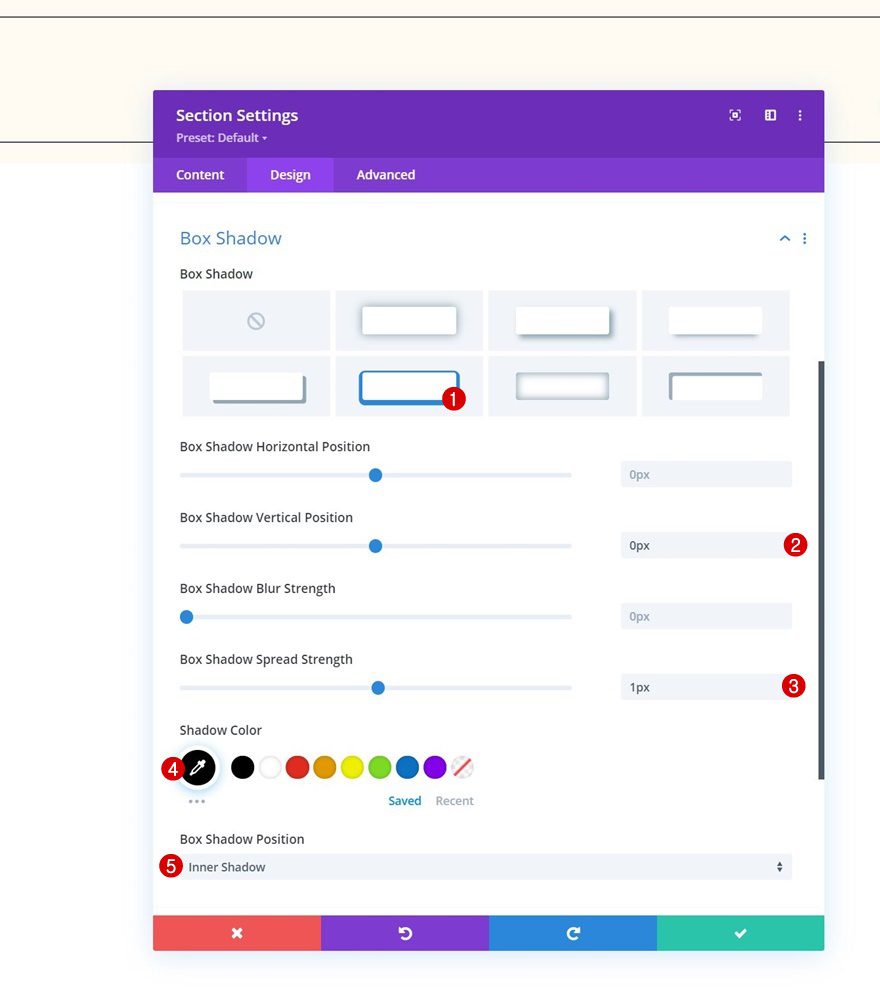Collapse the Box Shadow section
880x994 pixels.
click(x=784, y=238)
